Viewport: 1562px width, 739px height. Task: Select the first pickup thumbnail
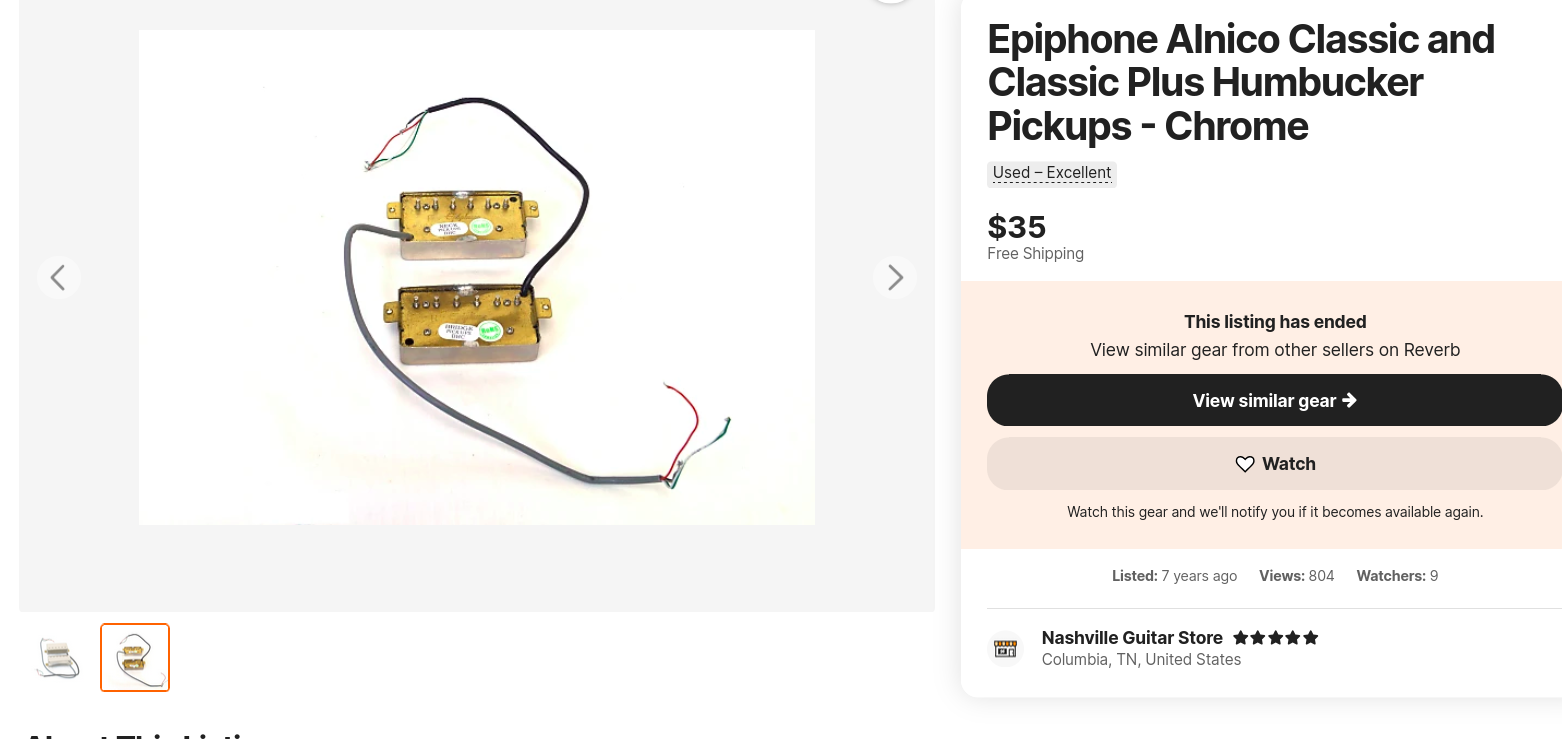[x=59, y=658]
